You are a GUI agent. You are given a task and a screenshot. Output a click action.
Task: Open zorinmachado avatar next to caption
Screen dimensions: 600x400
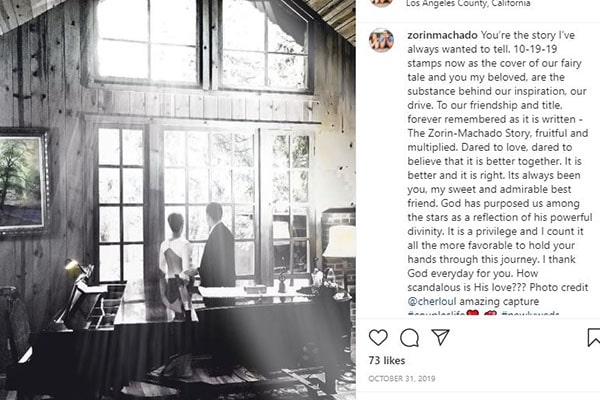coord(381,39)
